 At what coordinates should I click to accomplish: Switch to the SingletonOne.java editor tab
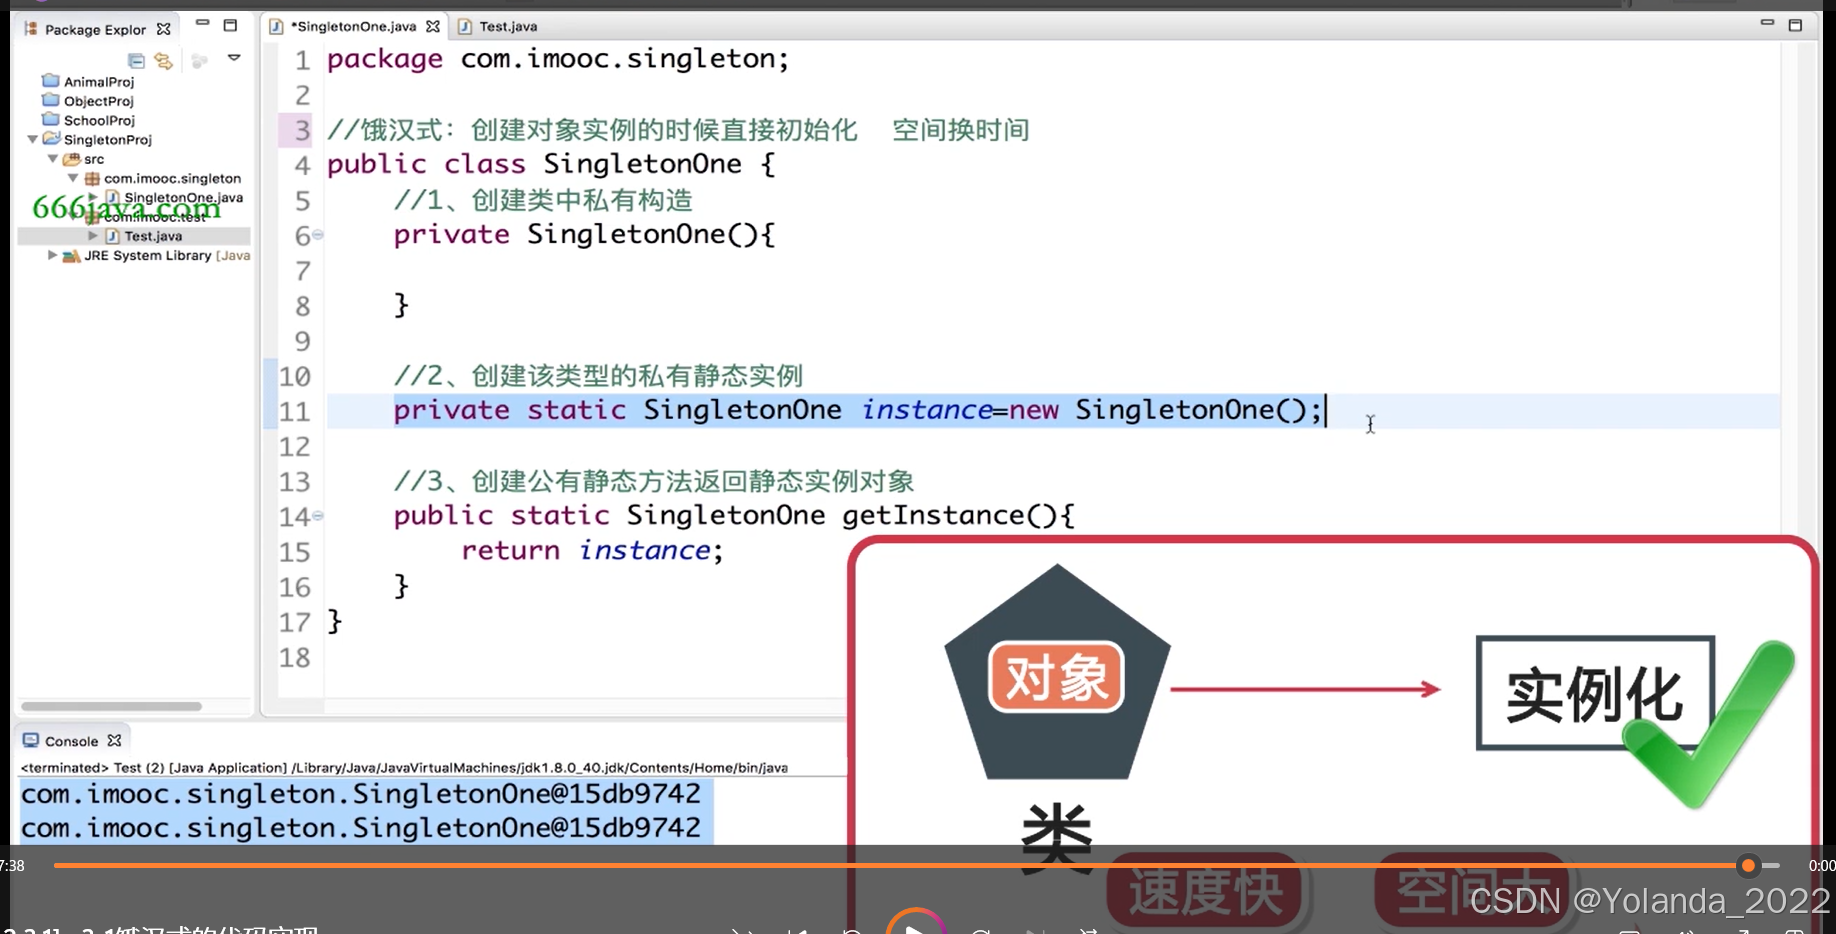[x=352, y=26]
